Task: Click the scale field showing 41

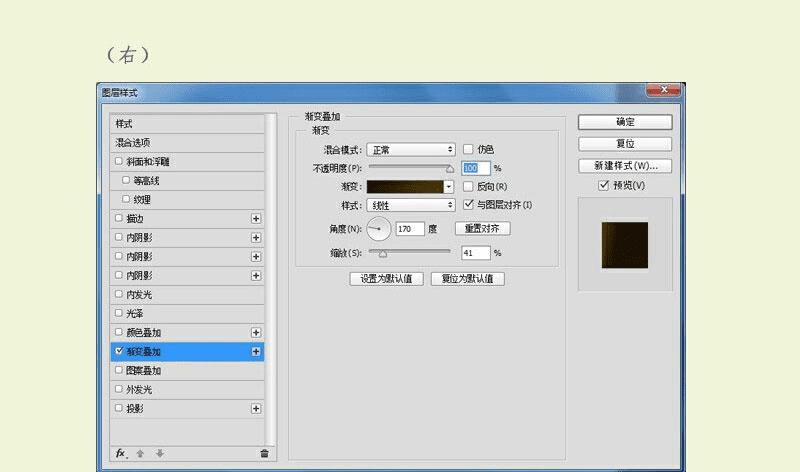Action: [476, 253]
